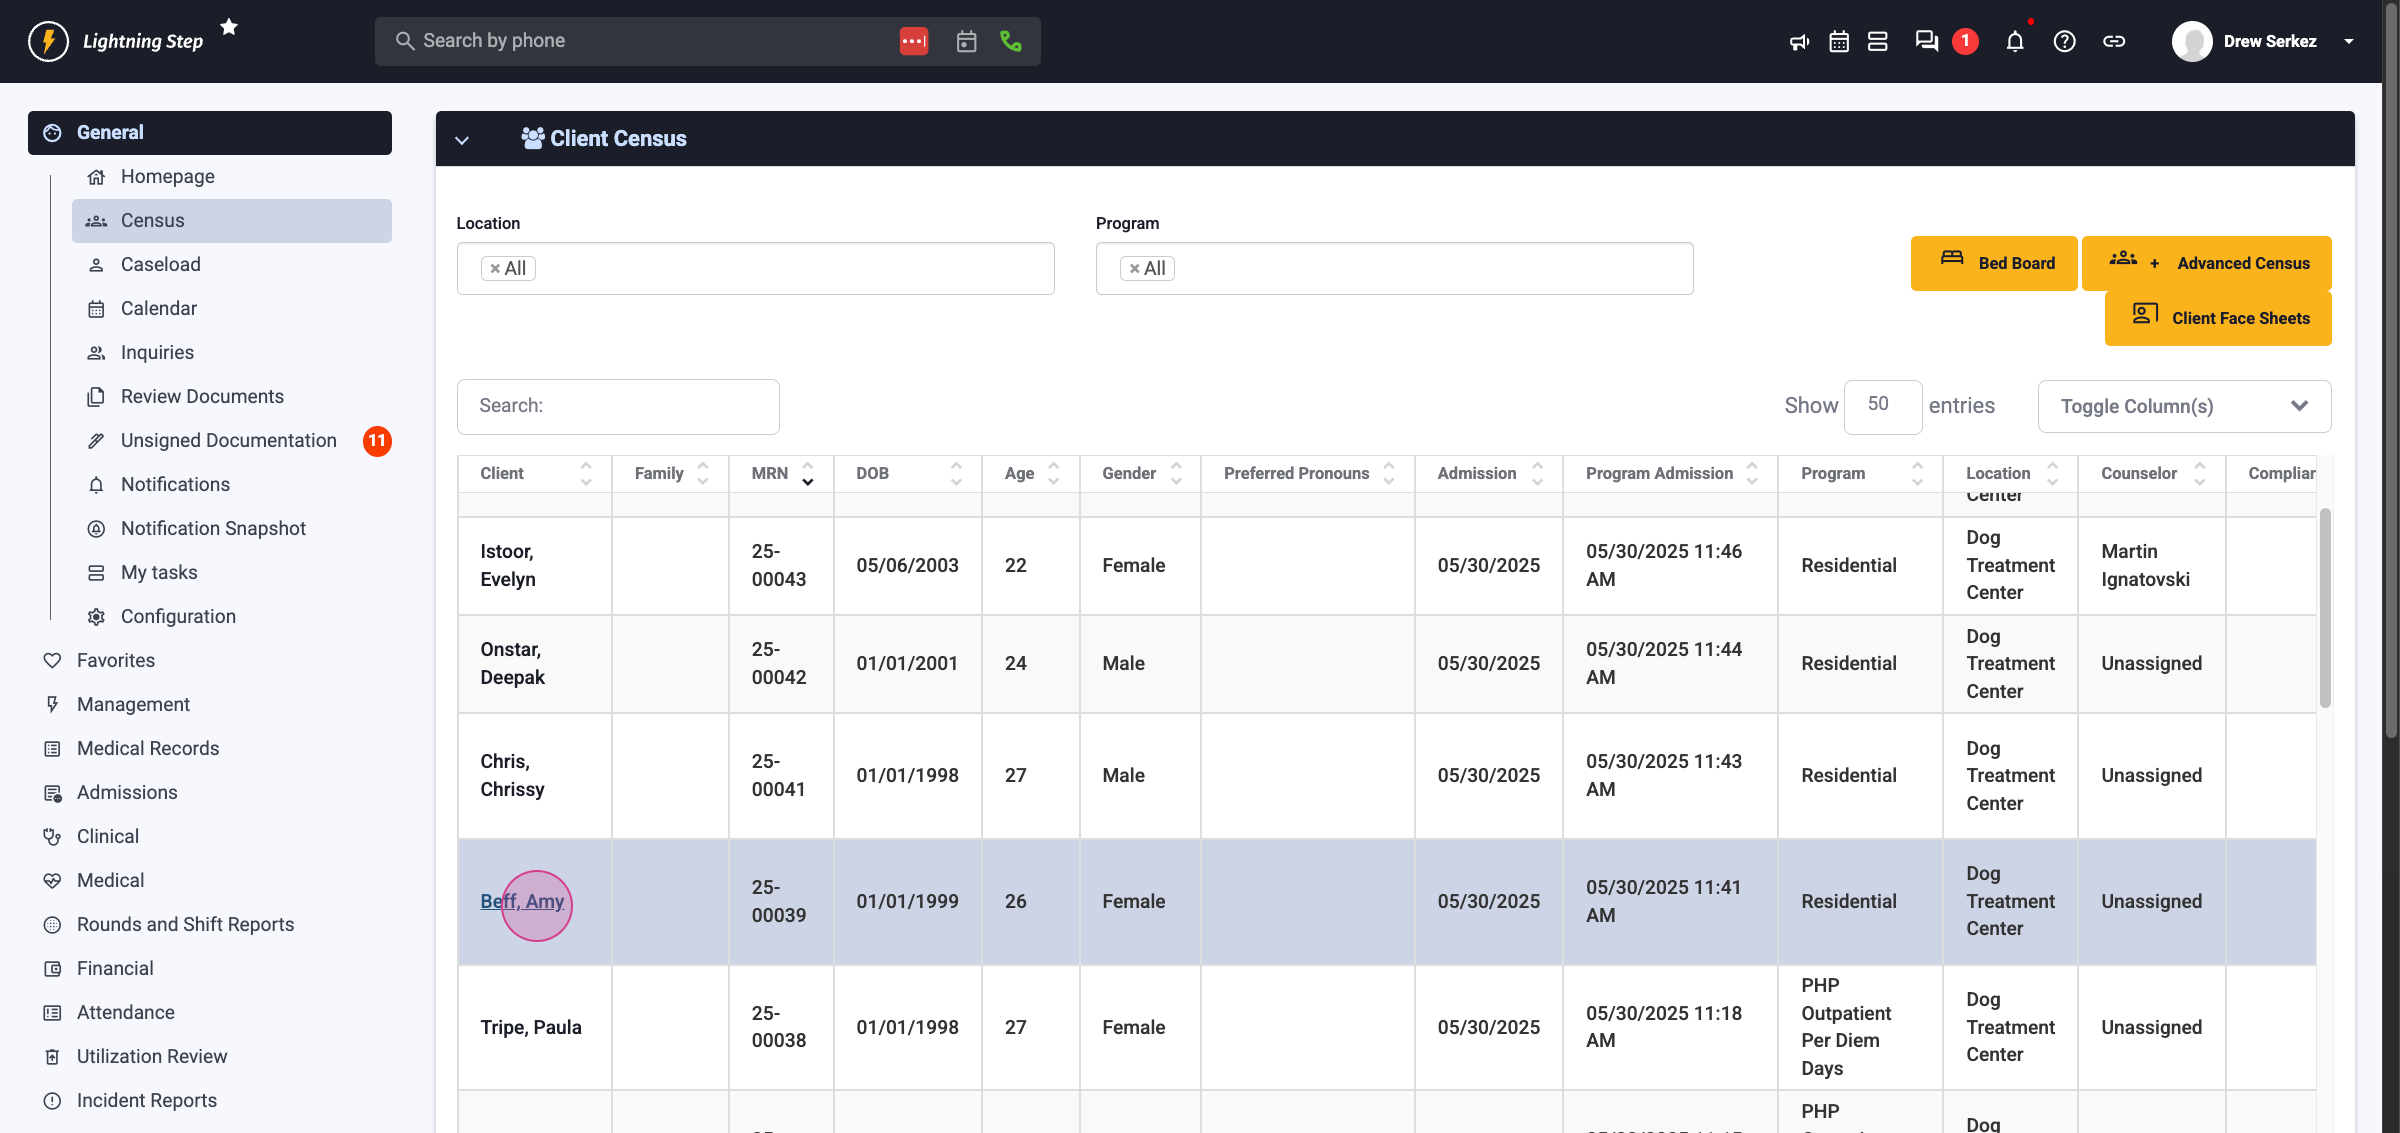This screenshot has height=1133, width=2400.
Task: Click the favorite star next to Lightning Step
Action: [x=229, y=27]
